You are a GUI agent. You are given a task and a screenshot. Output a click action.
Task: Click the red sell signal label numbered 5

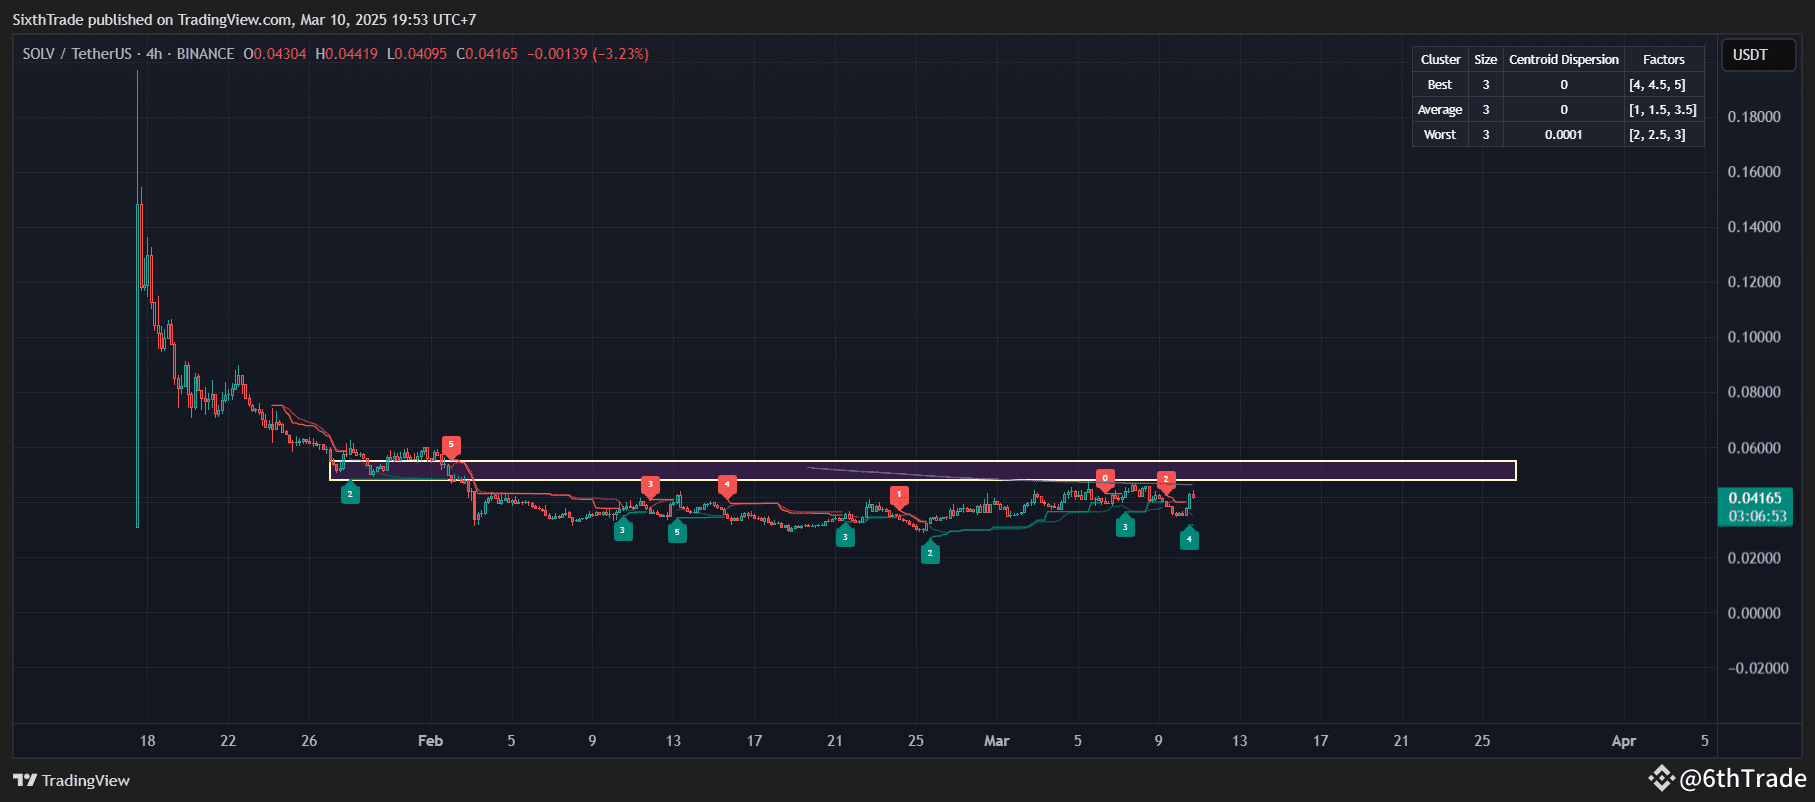451,445
